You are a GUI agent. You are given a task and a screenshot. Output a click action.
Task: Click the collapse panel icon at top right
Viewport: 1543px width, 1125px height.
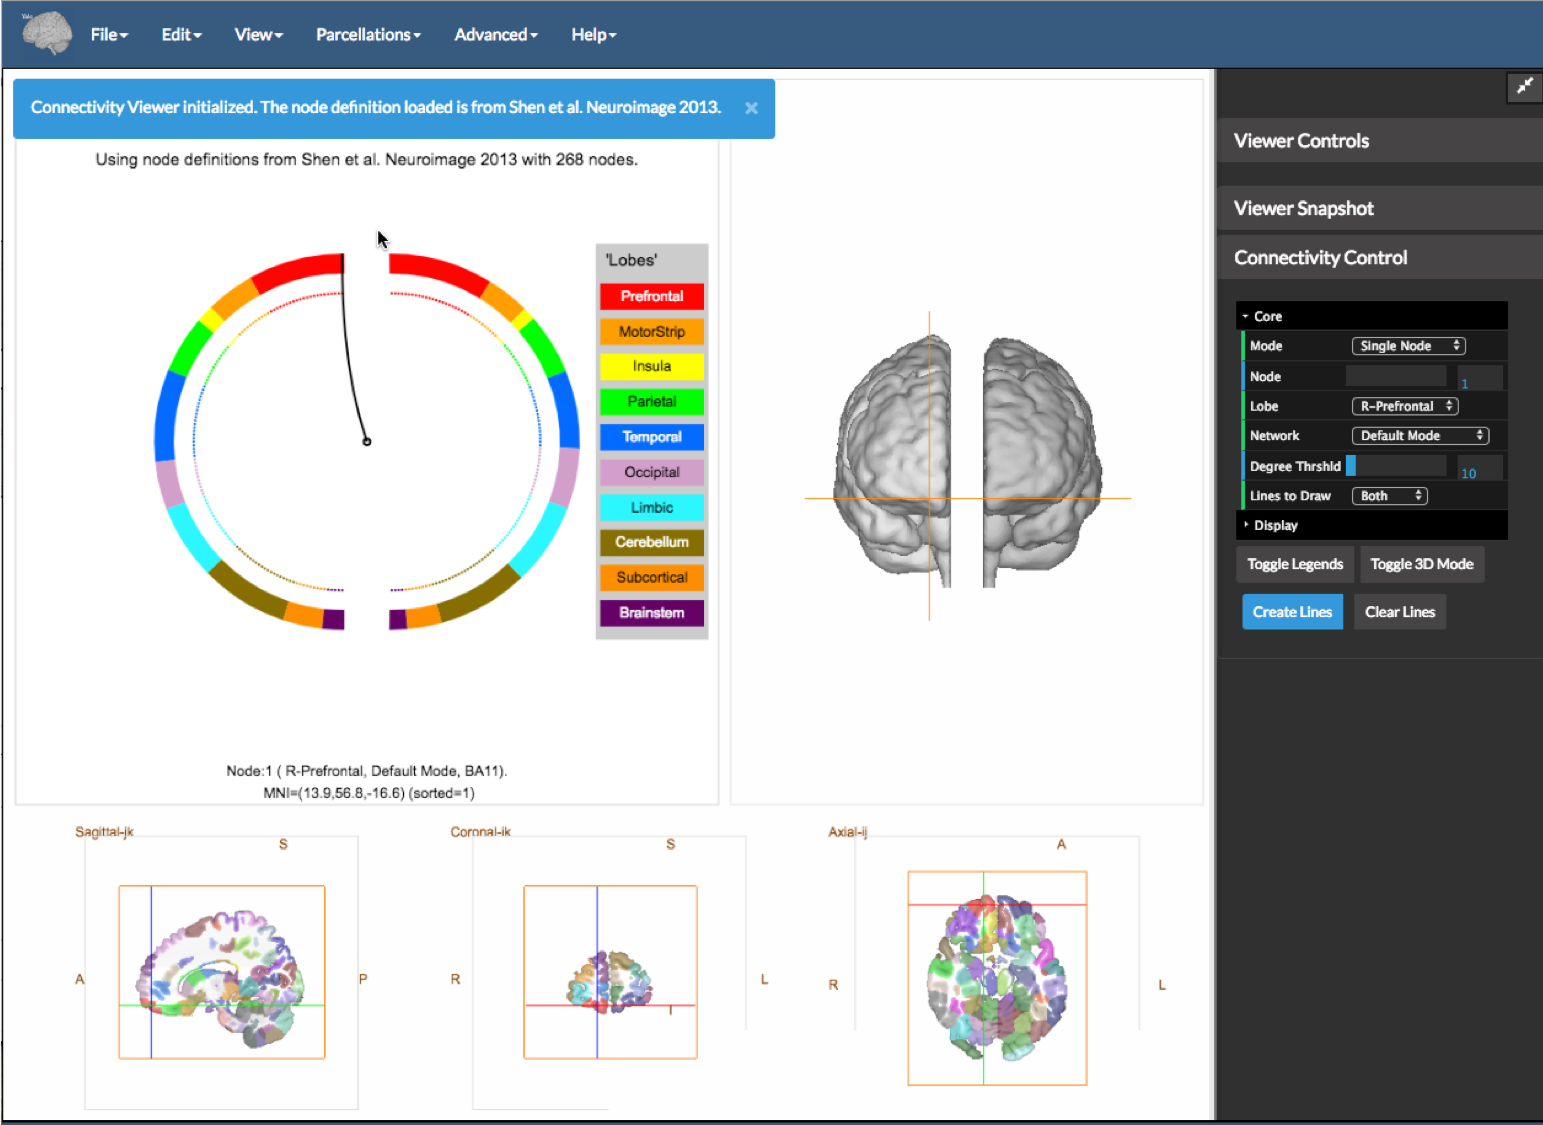tap(1523, 87)
